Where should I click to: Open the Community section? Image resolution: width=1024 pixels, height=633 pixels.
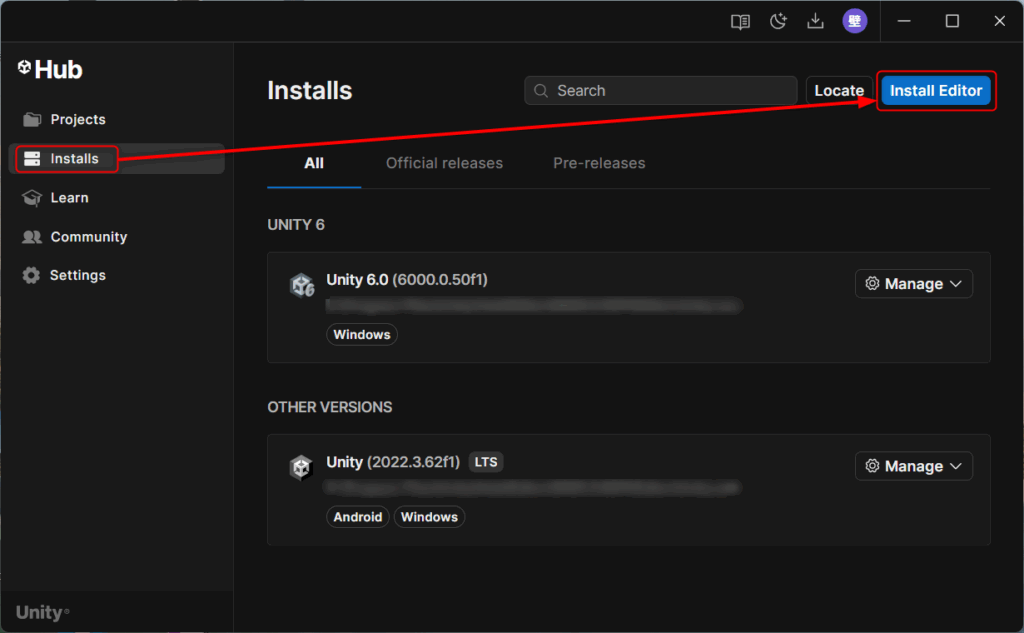click(x=117, y=236)
